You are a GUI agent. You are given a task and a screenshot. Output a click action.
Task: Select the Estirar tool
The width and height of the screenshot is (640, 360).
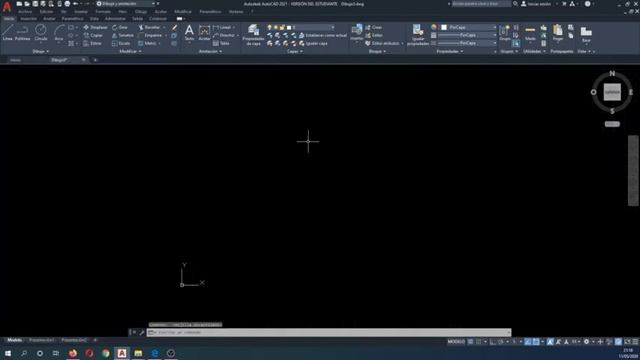tap(93, 43)
